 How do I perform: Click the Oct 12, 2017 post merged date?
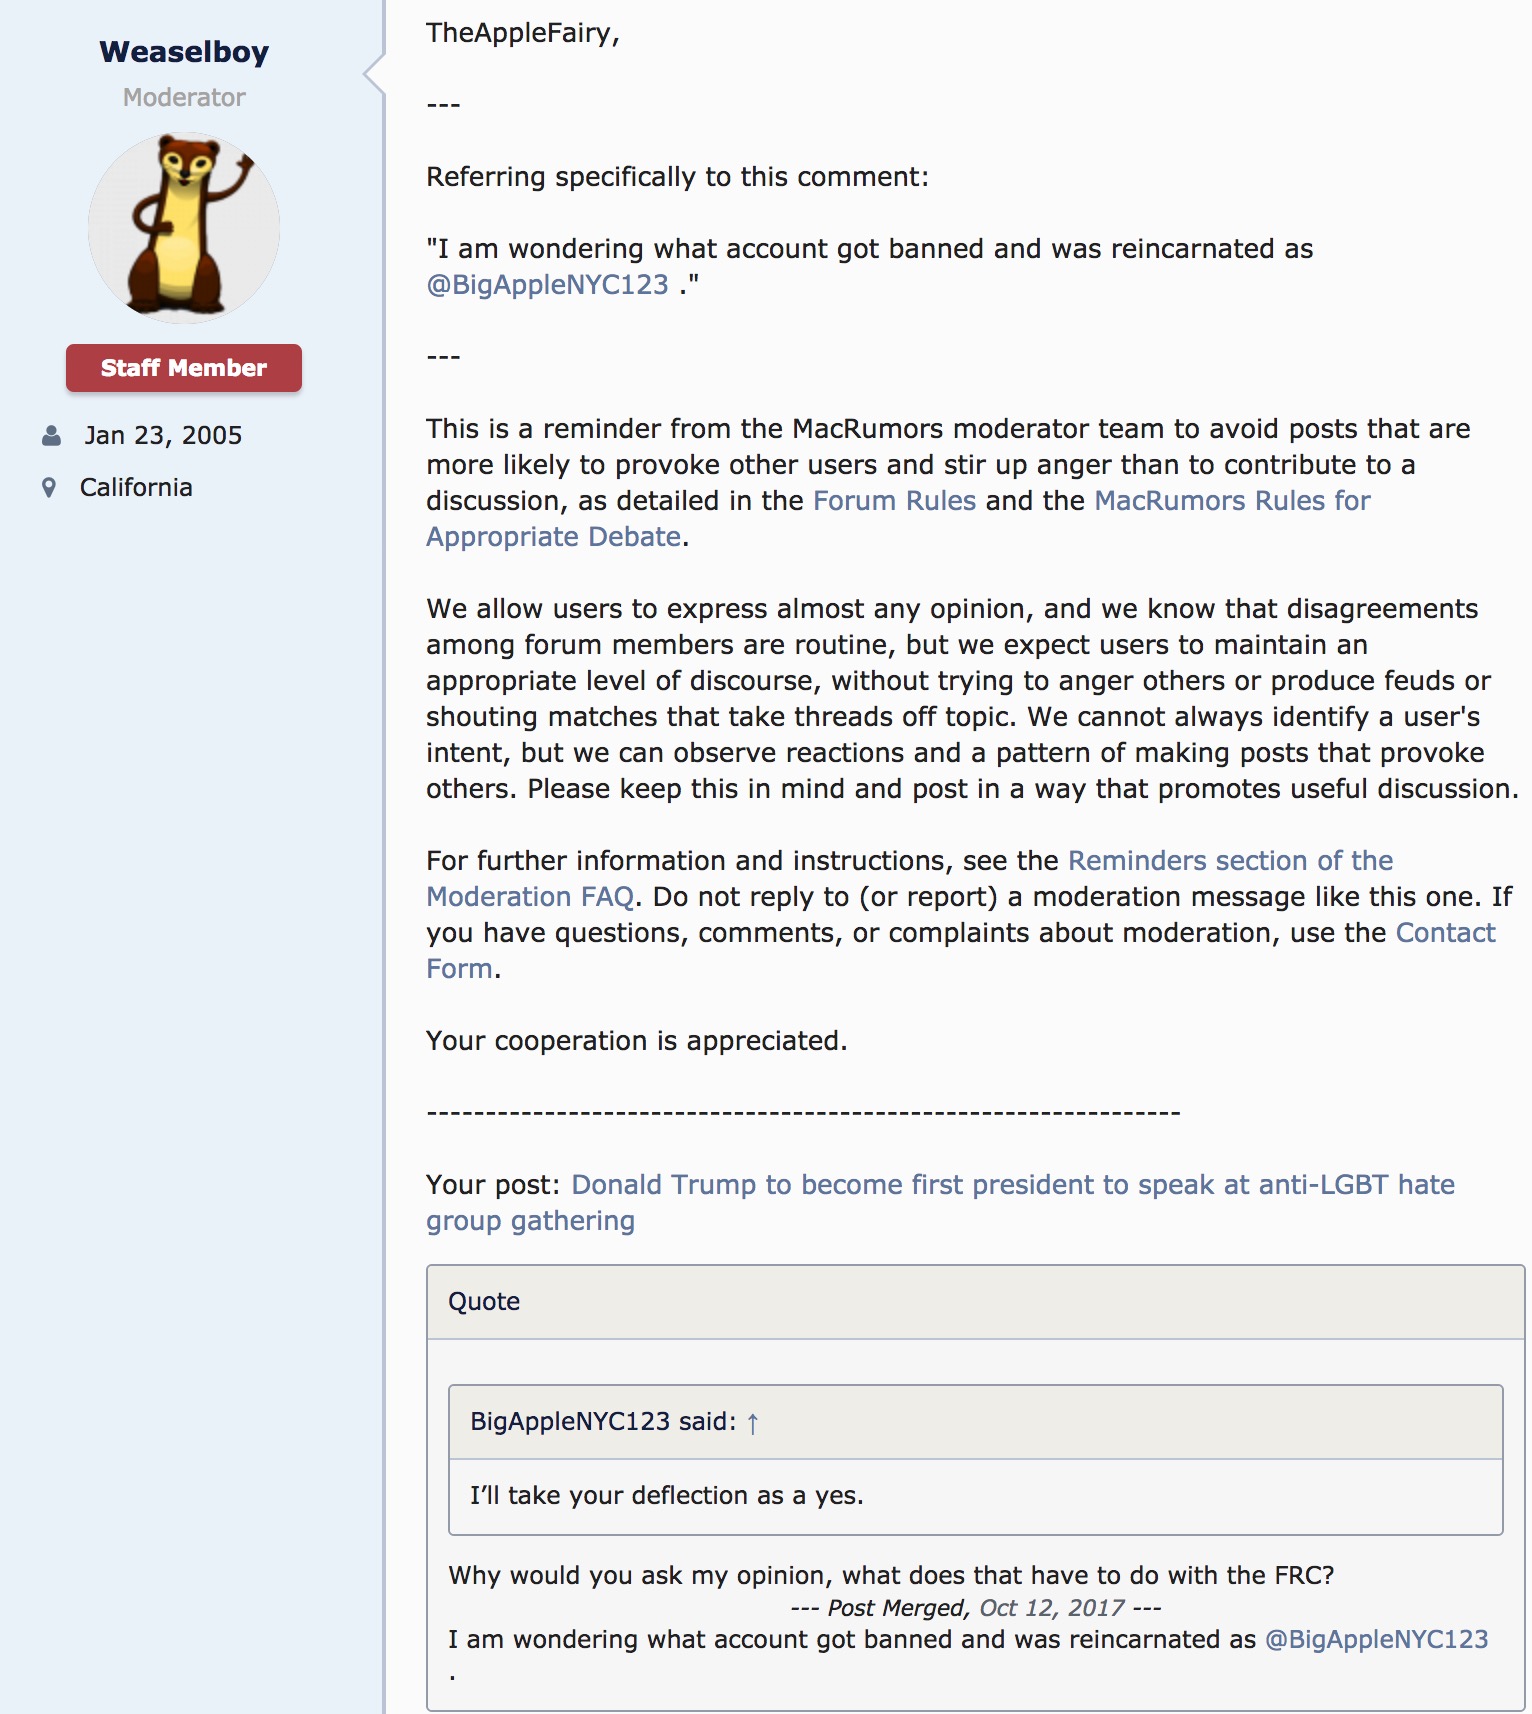(1051, 1608)
